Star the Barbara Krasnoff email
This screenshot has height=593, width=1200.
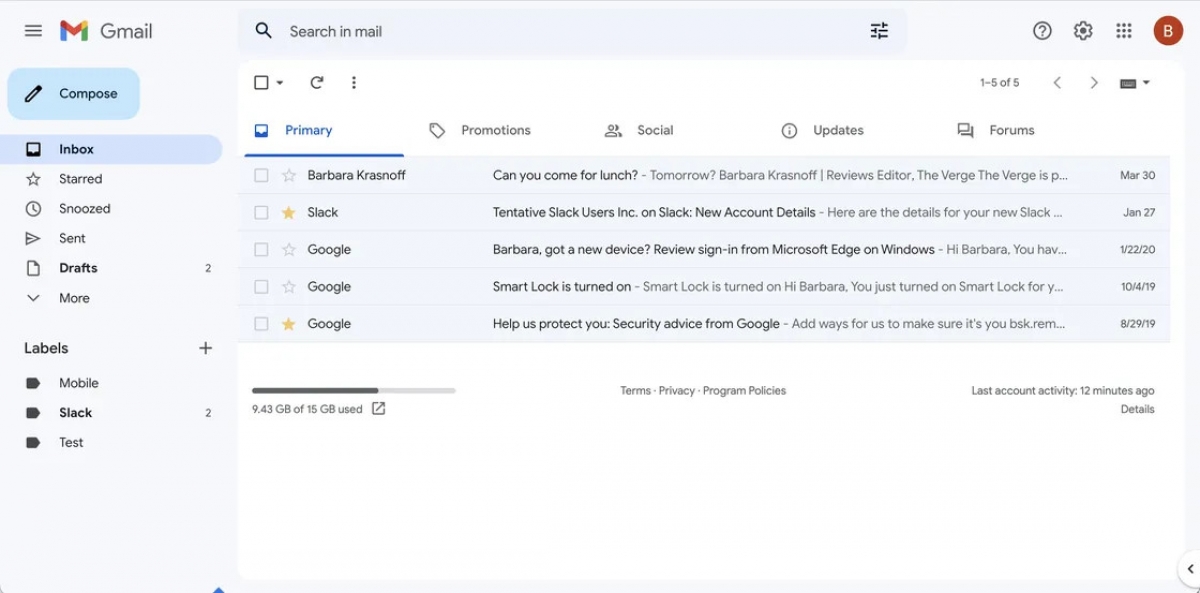tap(289, 175)
